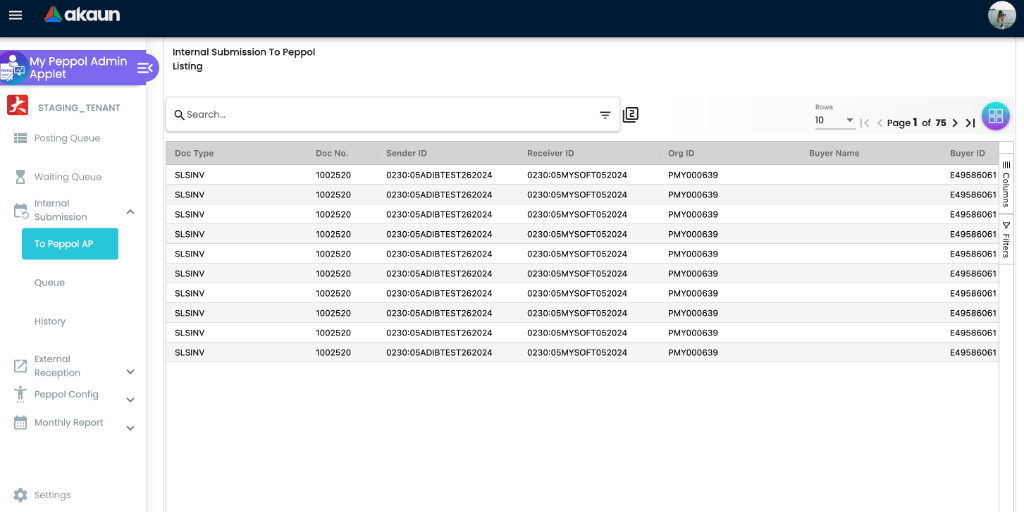Open the History submenu item
Screen dimensions: 1024x512
tap(50, 321)
